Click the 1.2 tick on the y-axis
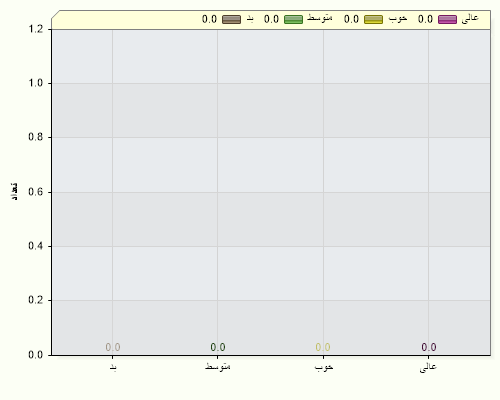500x400 pixels. coord(36,29)
